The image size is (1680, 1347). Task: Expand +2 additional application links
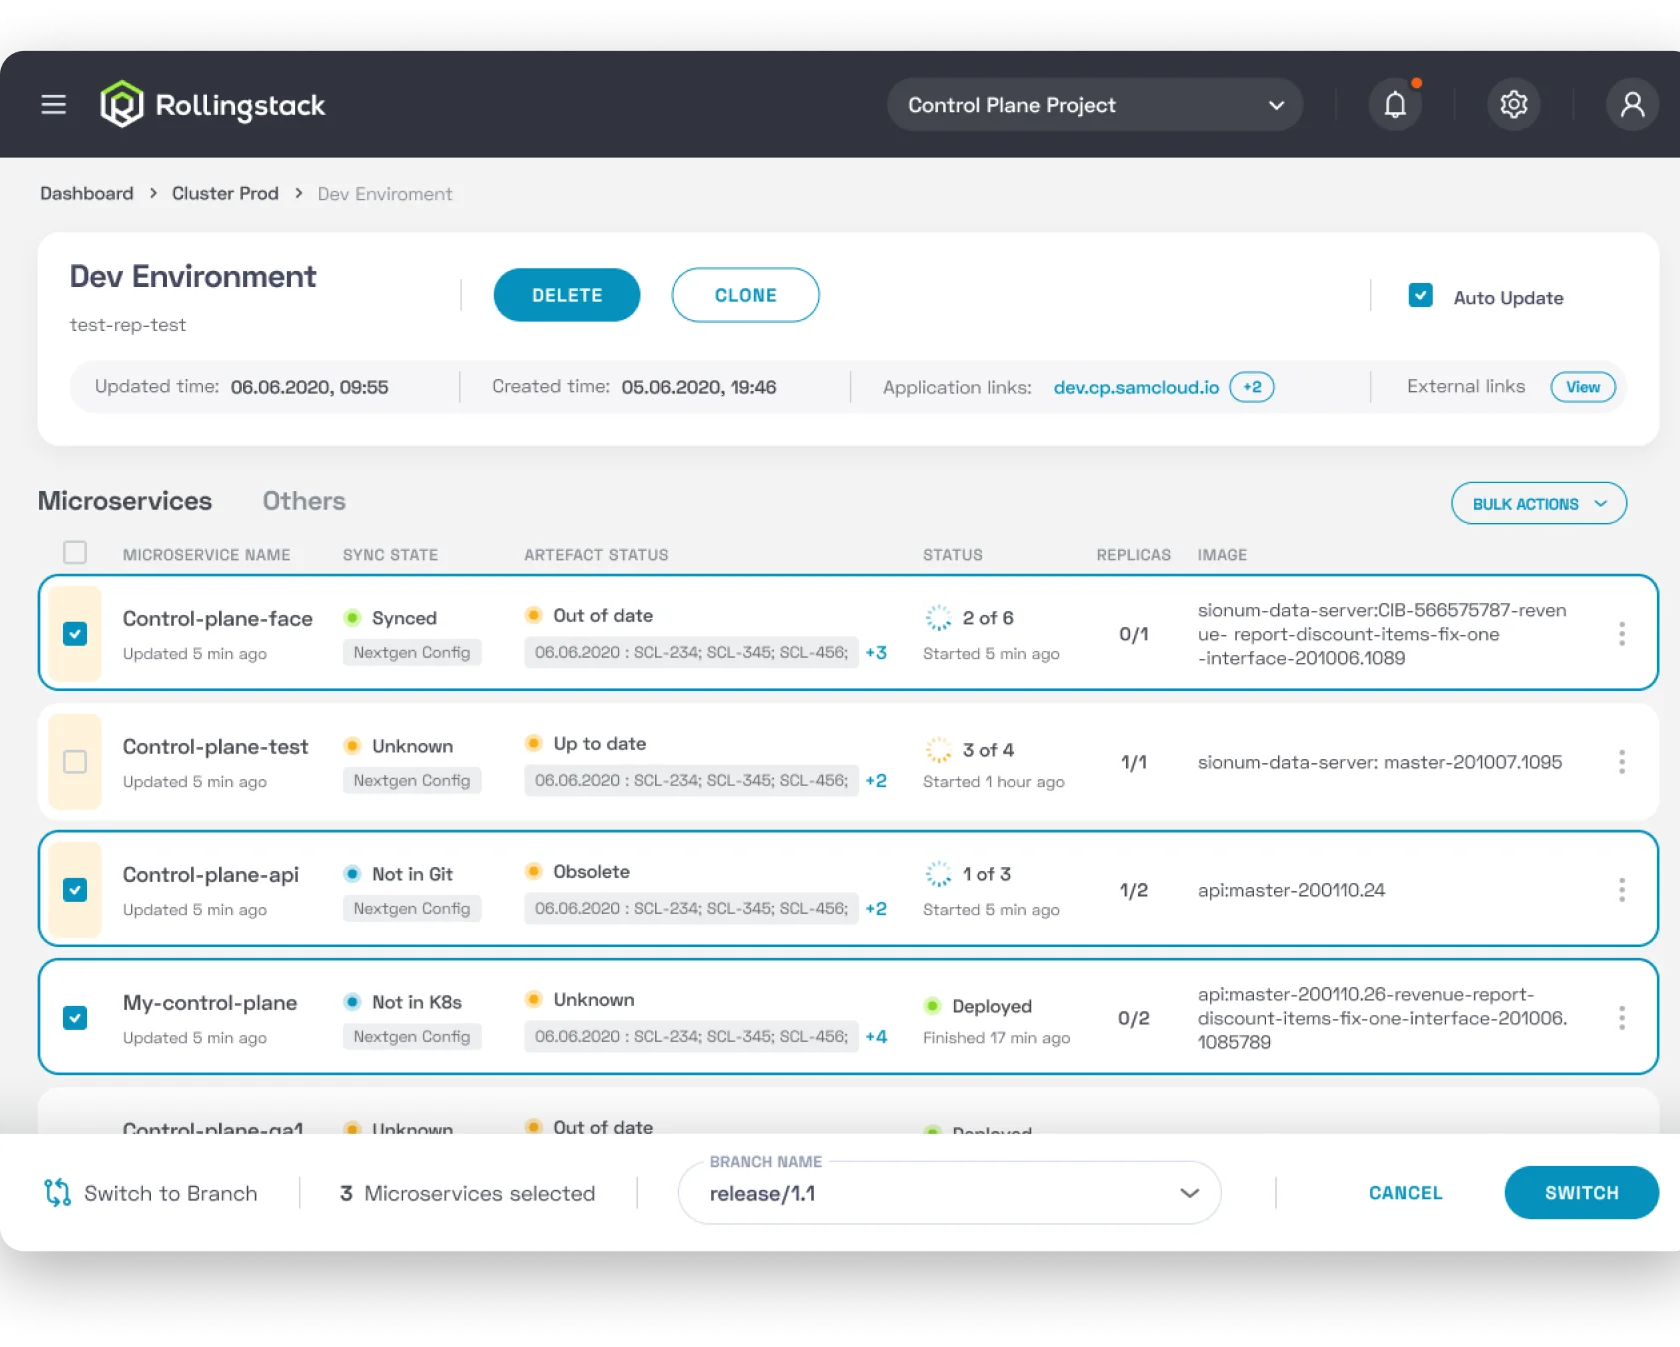click(1251, 387)
